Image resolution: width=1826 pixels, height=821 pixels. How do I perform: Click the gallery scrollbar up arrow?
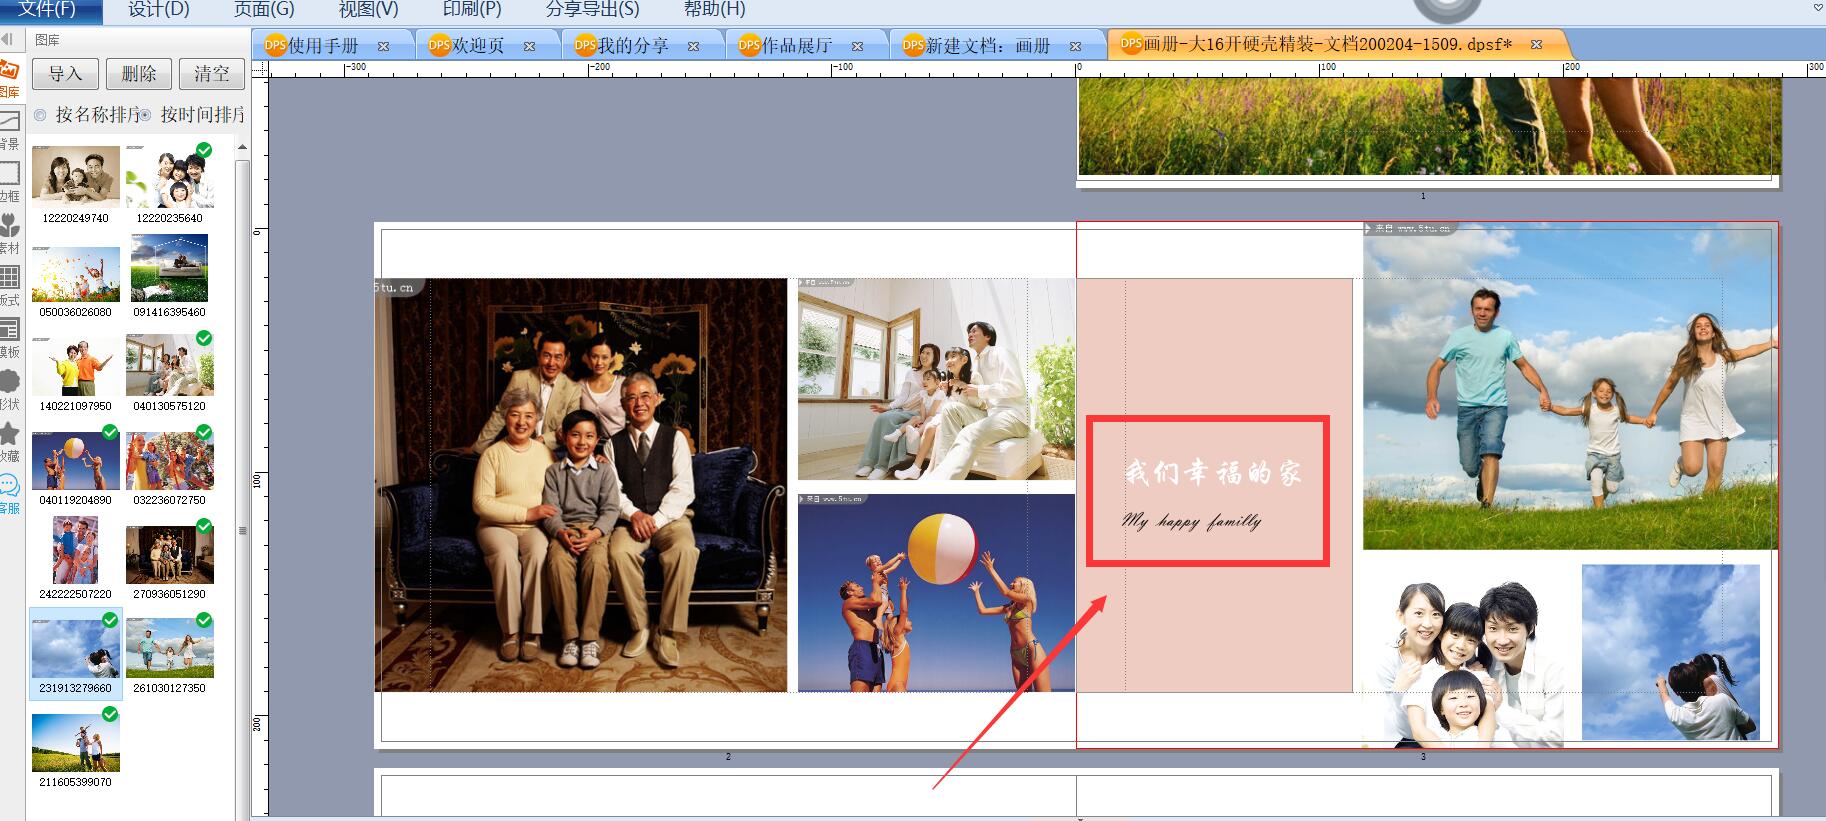point(242,147)
